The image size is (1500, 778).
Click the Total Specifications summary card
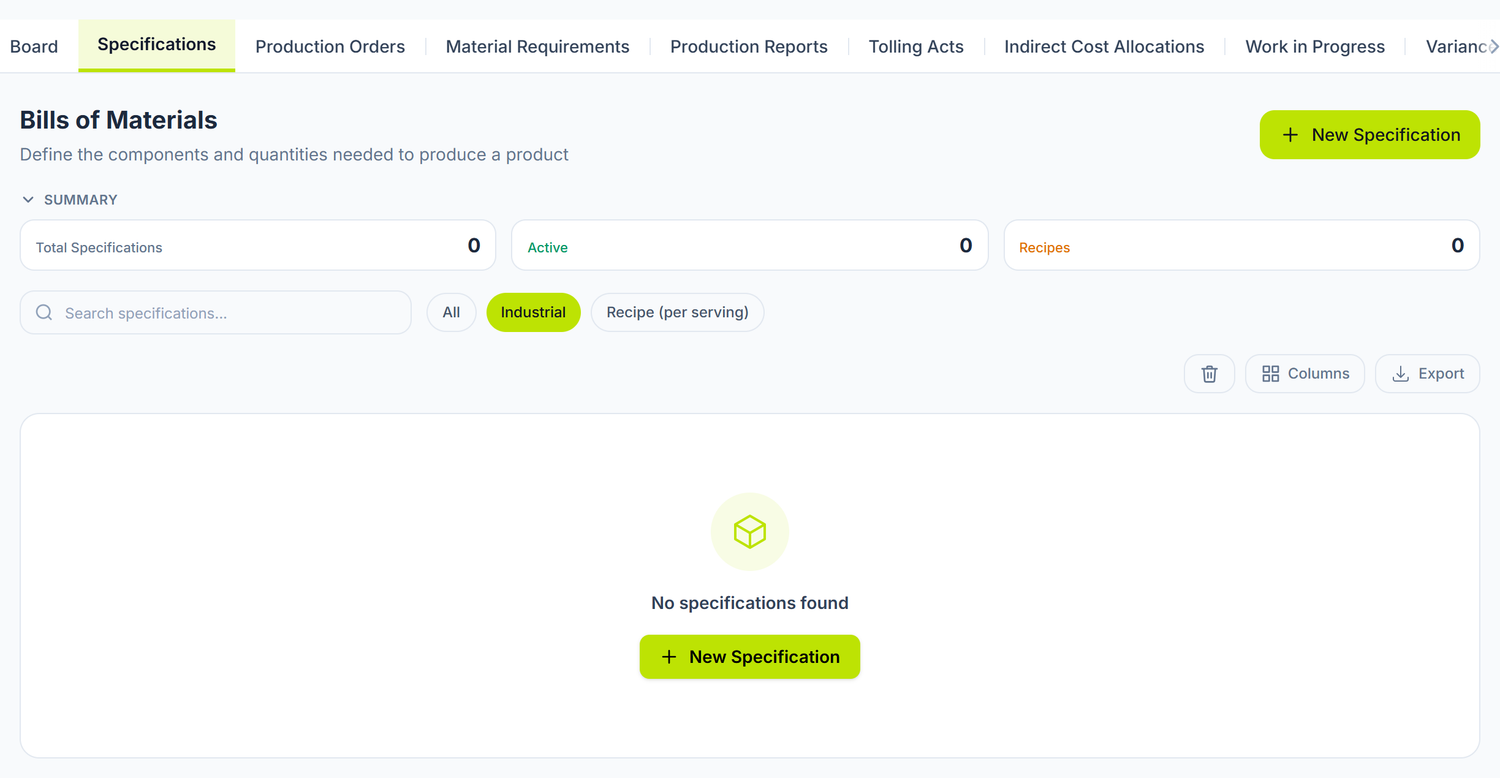[x=258, y=245]
